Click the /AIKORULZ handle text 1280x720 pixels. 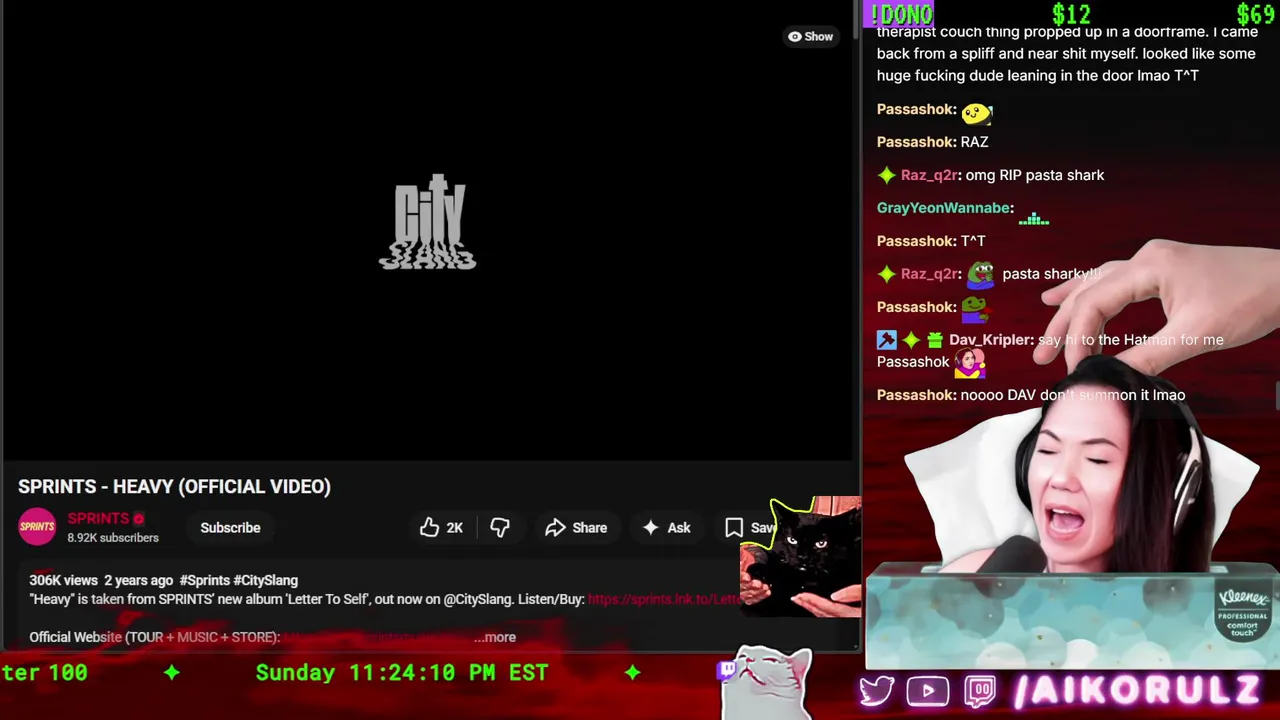pyautogui.click(x=1136, y=691)
